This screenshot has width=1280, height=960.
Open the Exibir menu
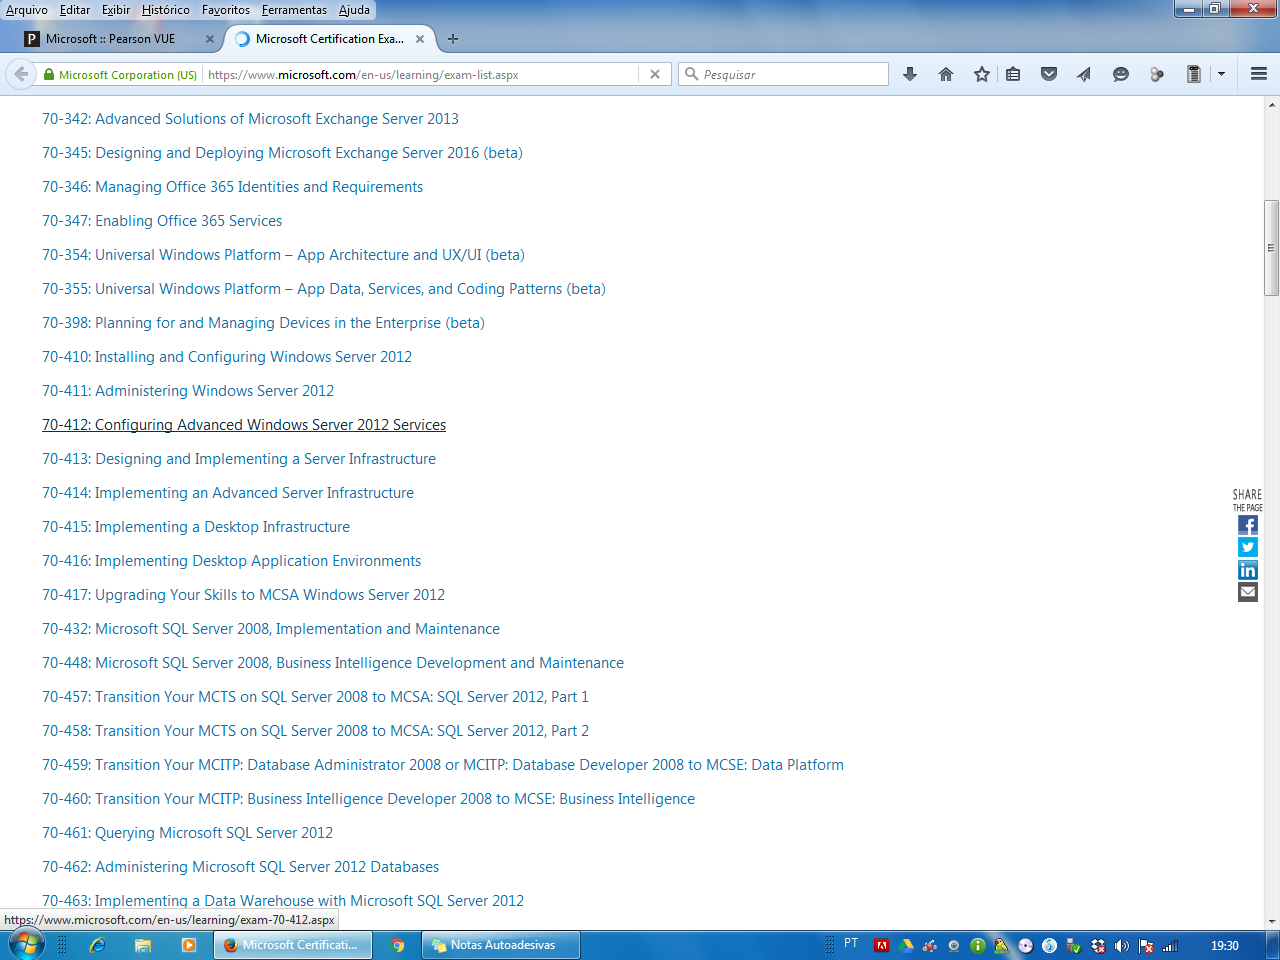[x=116, y=10]
